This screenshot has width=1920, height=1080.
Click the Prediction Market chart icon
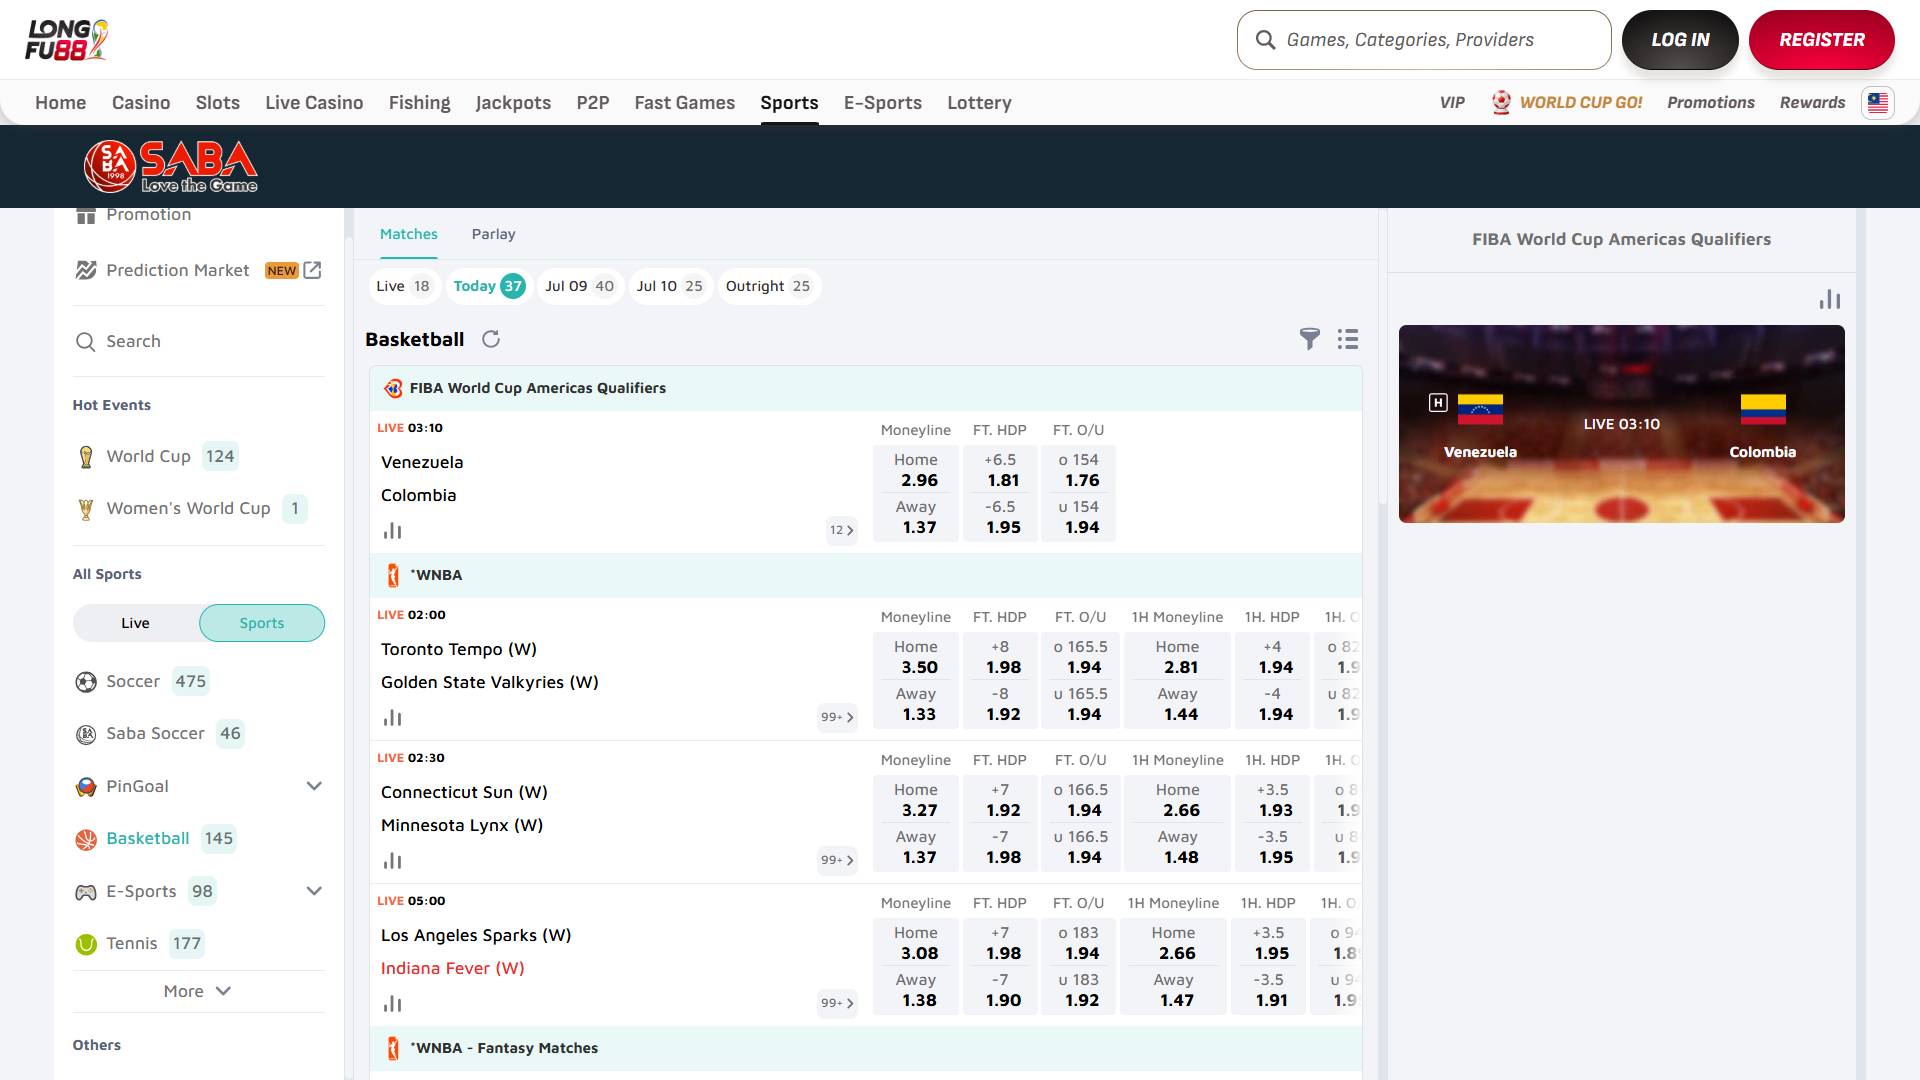86,270
